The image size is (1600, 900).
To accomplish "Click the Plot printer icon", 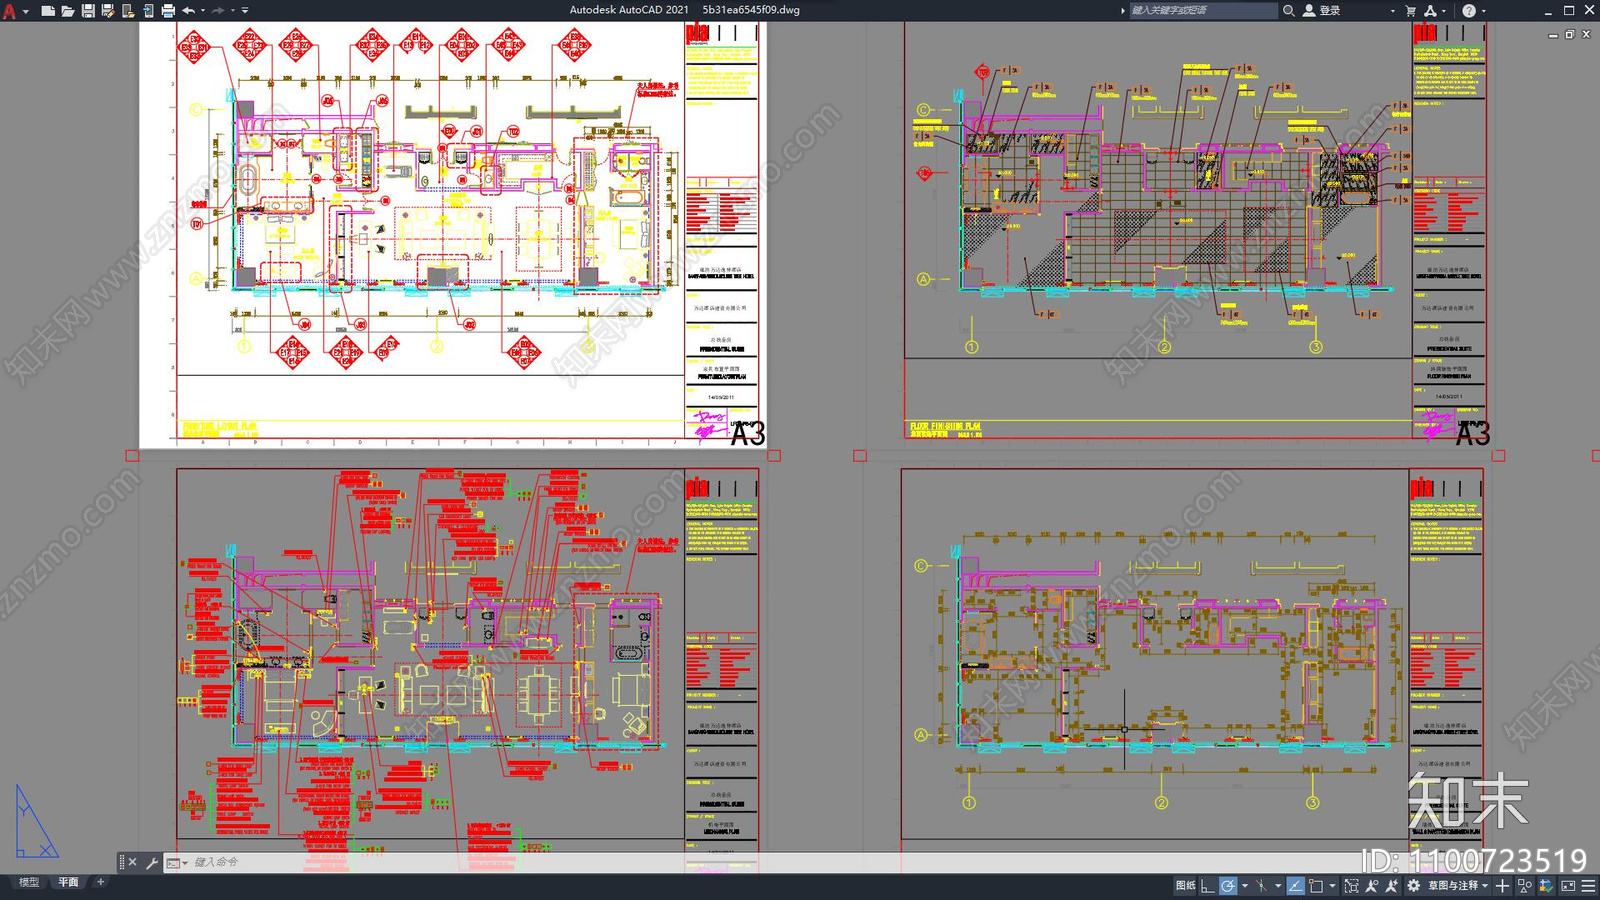I will point(168,10).
